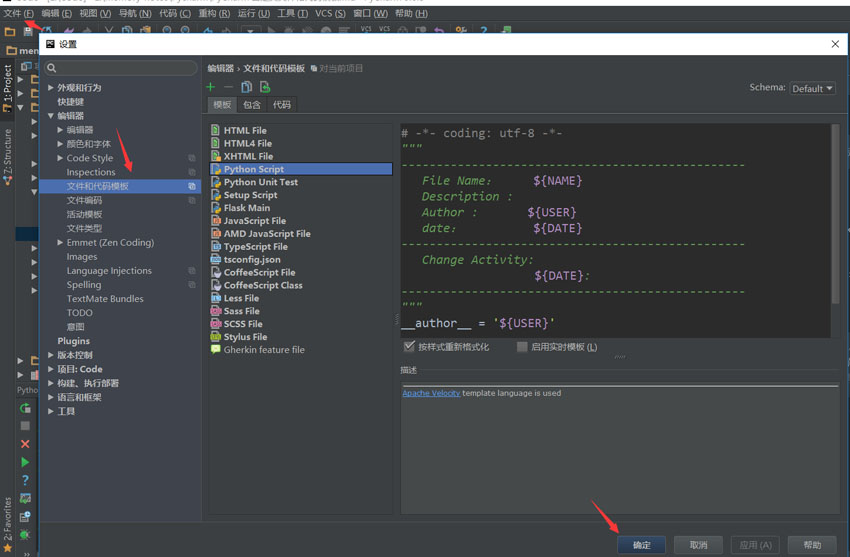Click the search magnifier icon in settings
Image resolution: width=850 pixels, height=557 pixels.
pos(51,68)
